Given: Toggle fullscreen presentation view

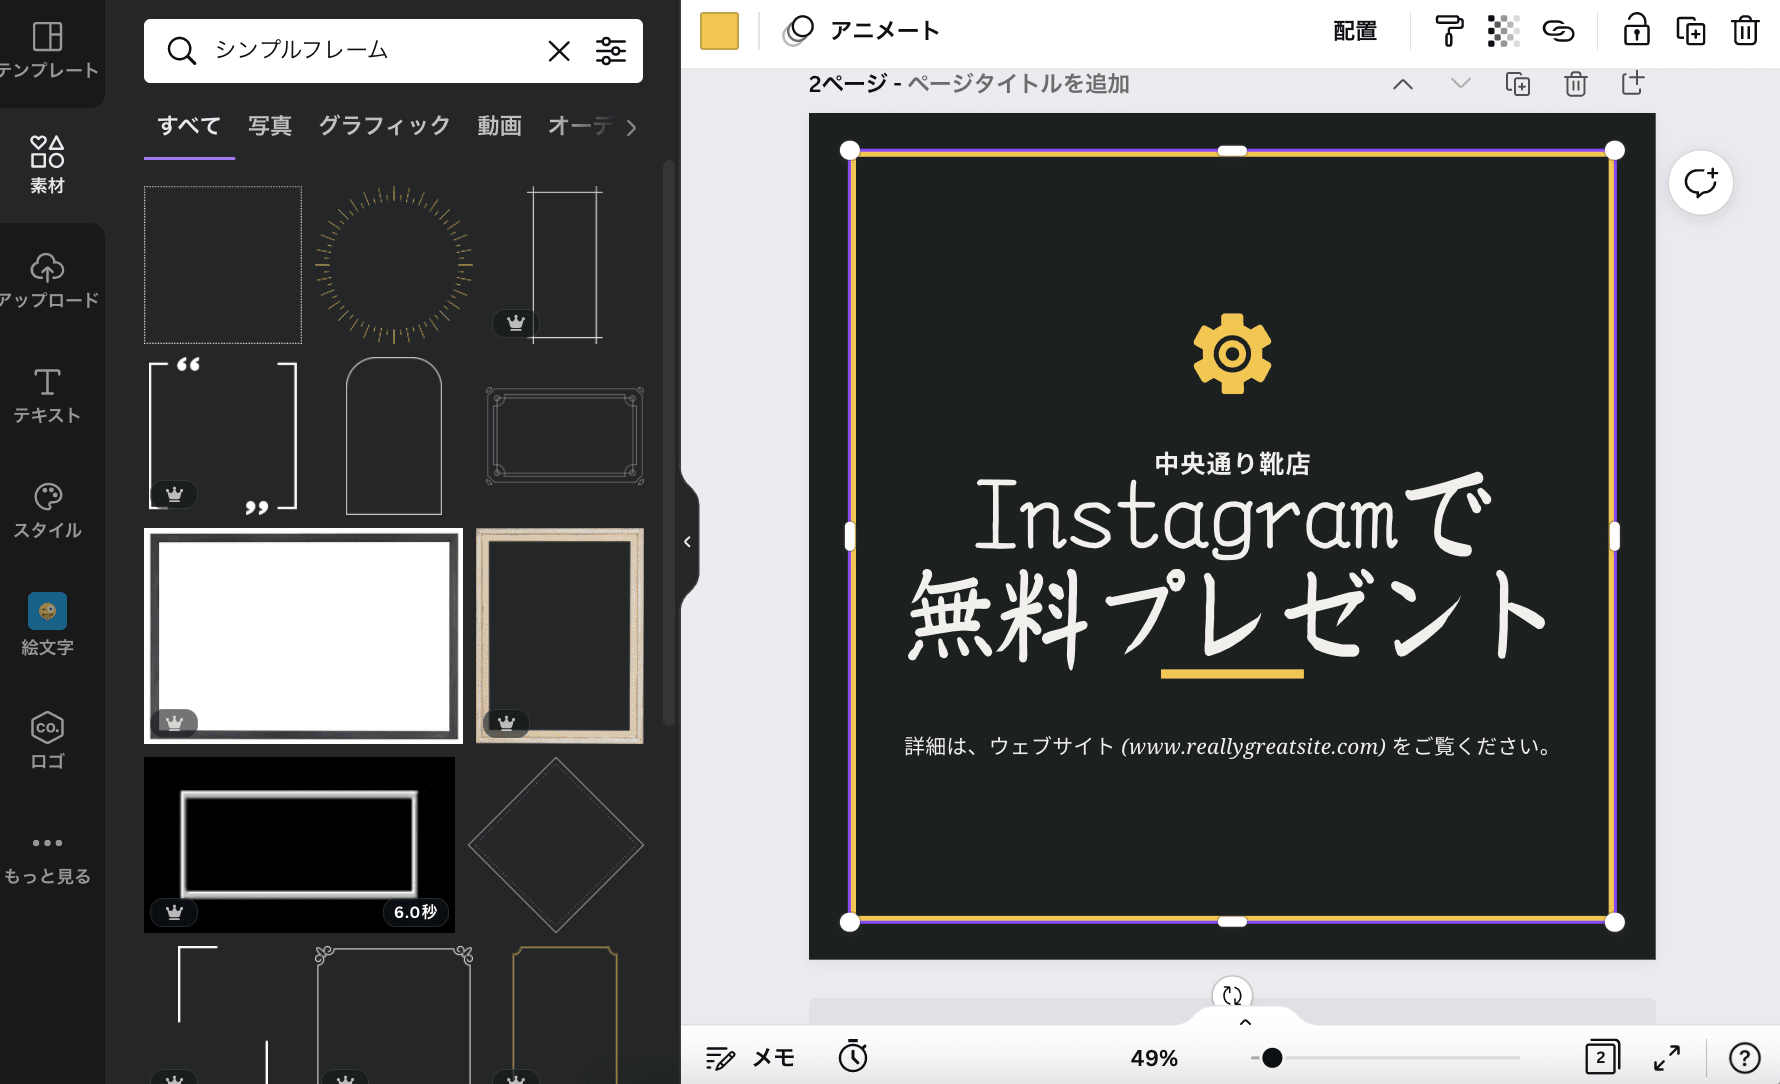Looking at the screenshot, I should [x=1667, y=1057].
